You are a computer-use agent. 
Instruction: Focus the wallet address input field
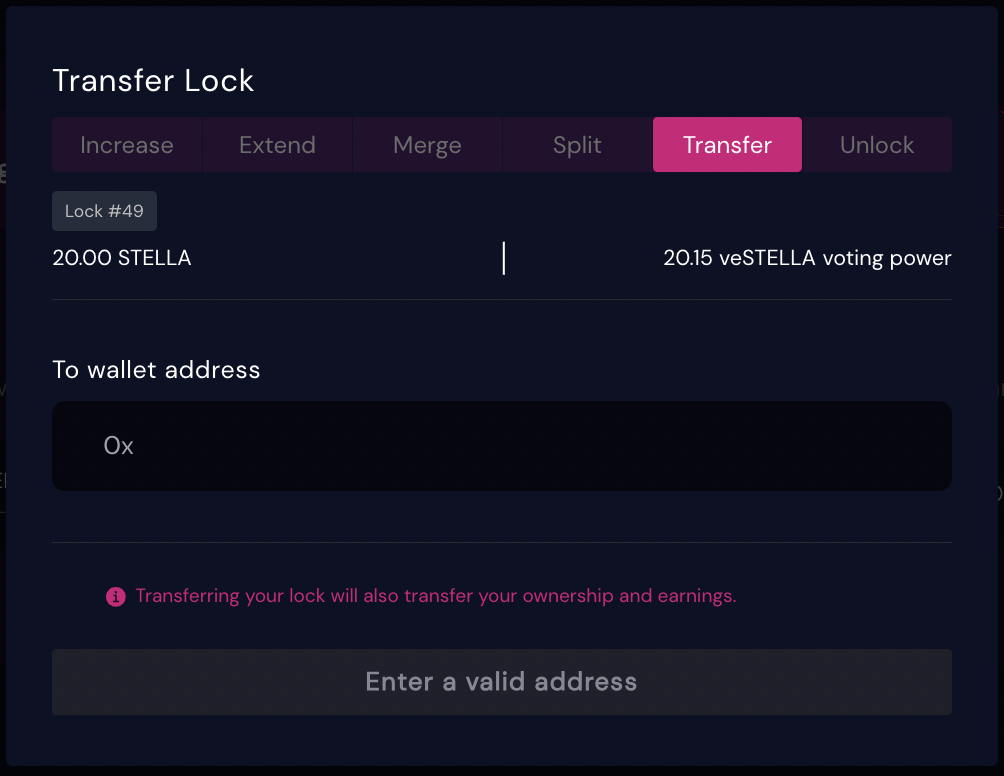pyautogui.click(x=502, y=446)
